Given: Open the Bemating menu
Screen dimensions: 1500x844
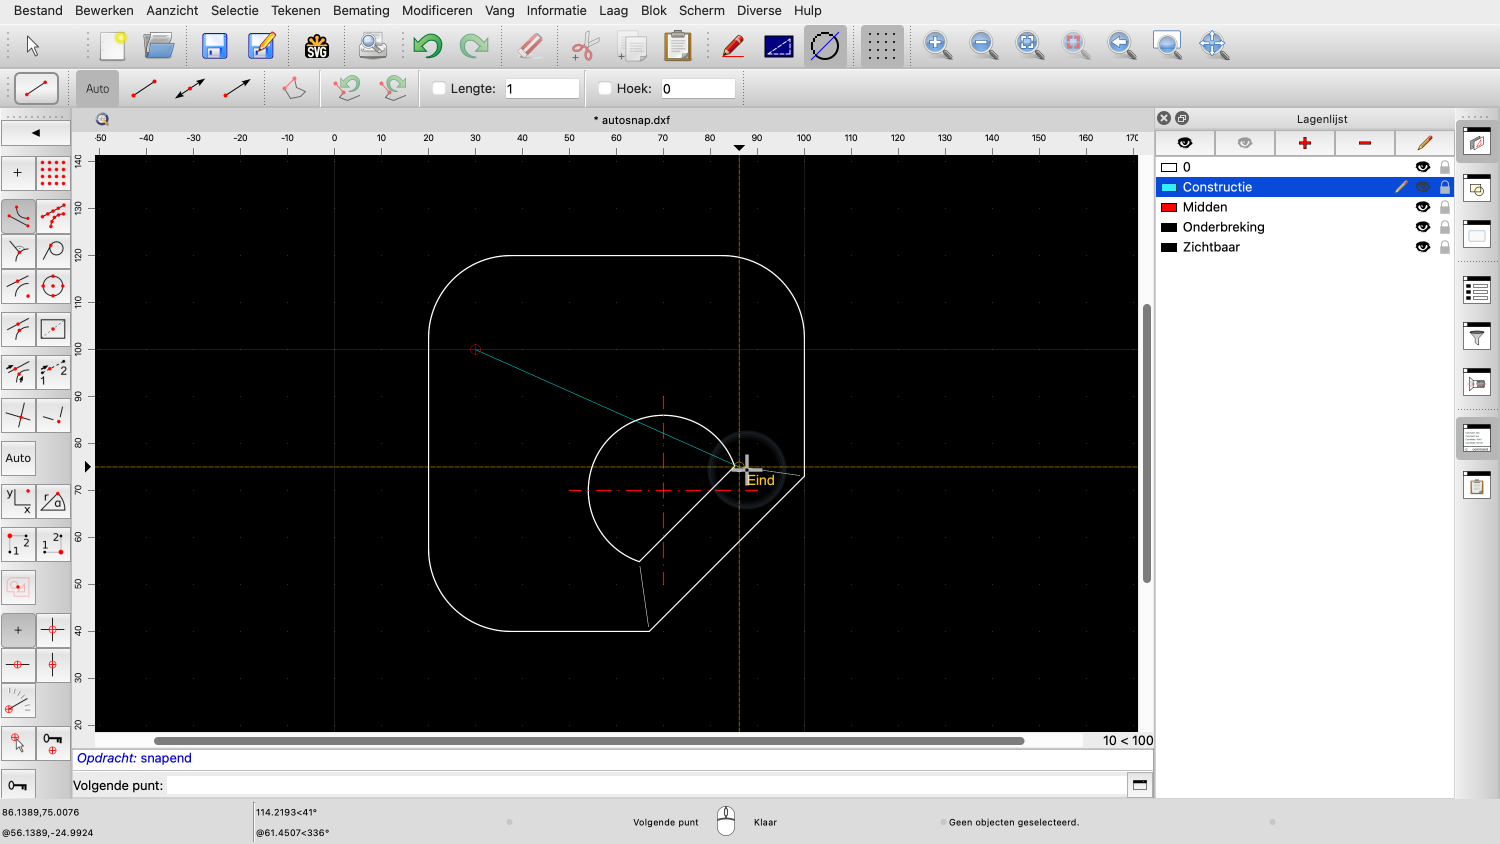Looking at the screenshot, I should [x=361, y=10].
